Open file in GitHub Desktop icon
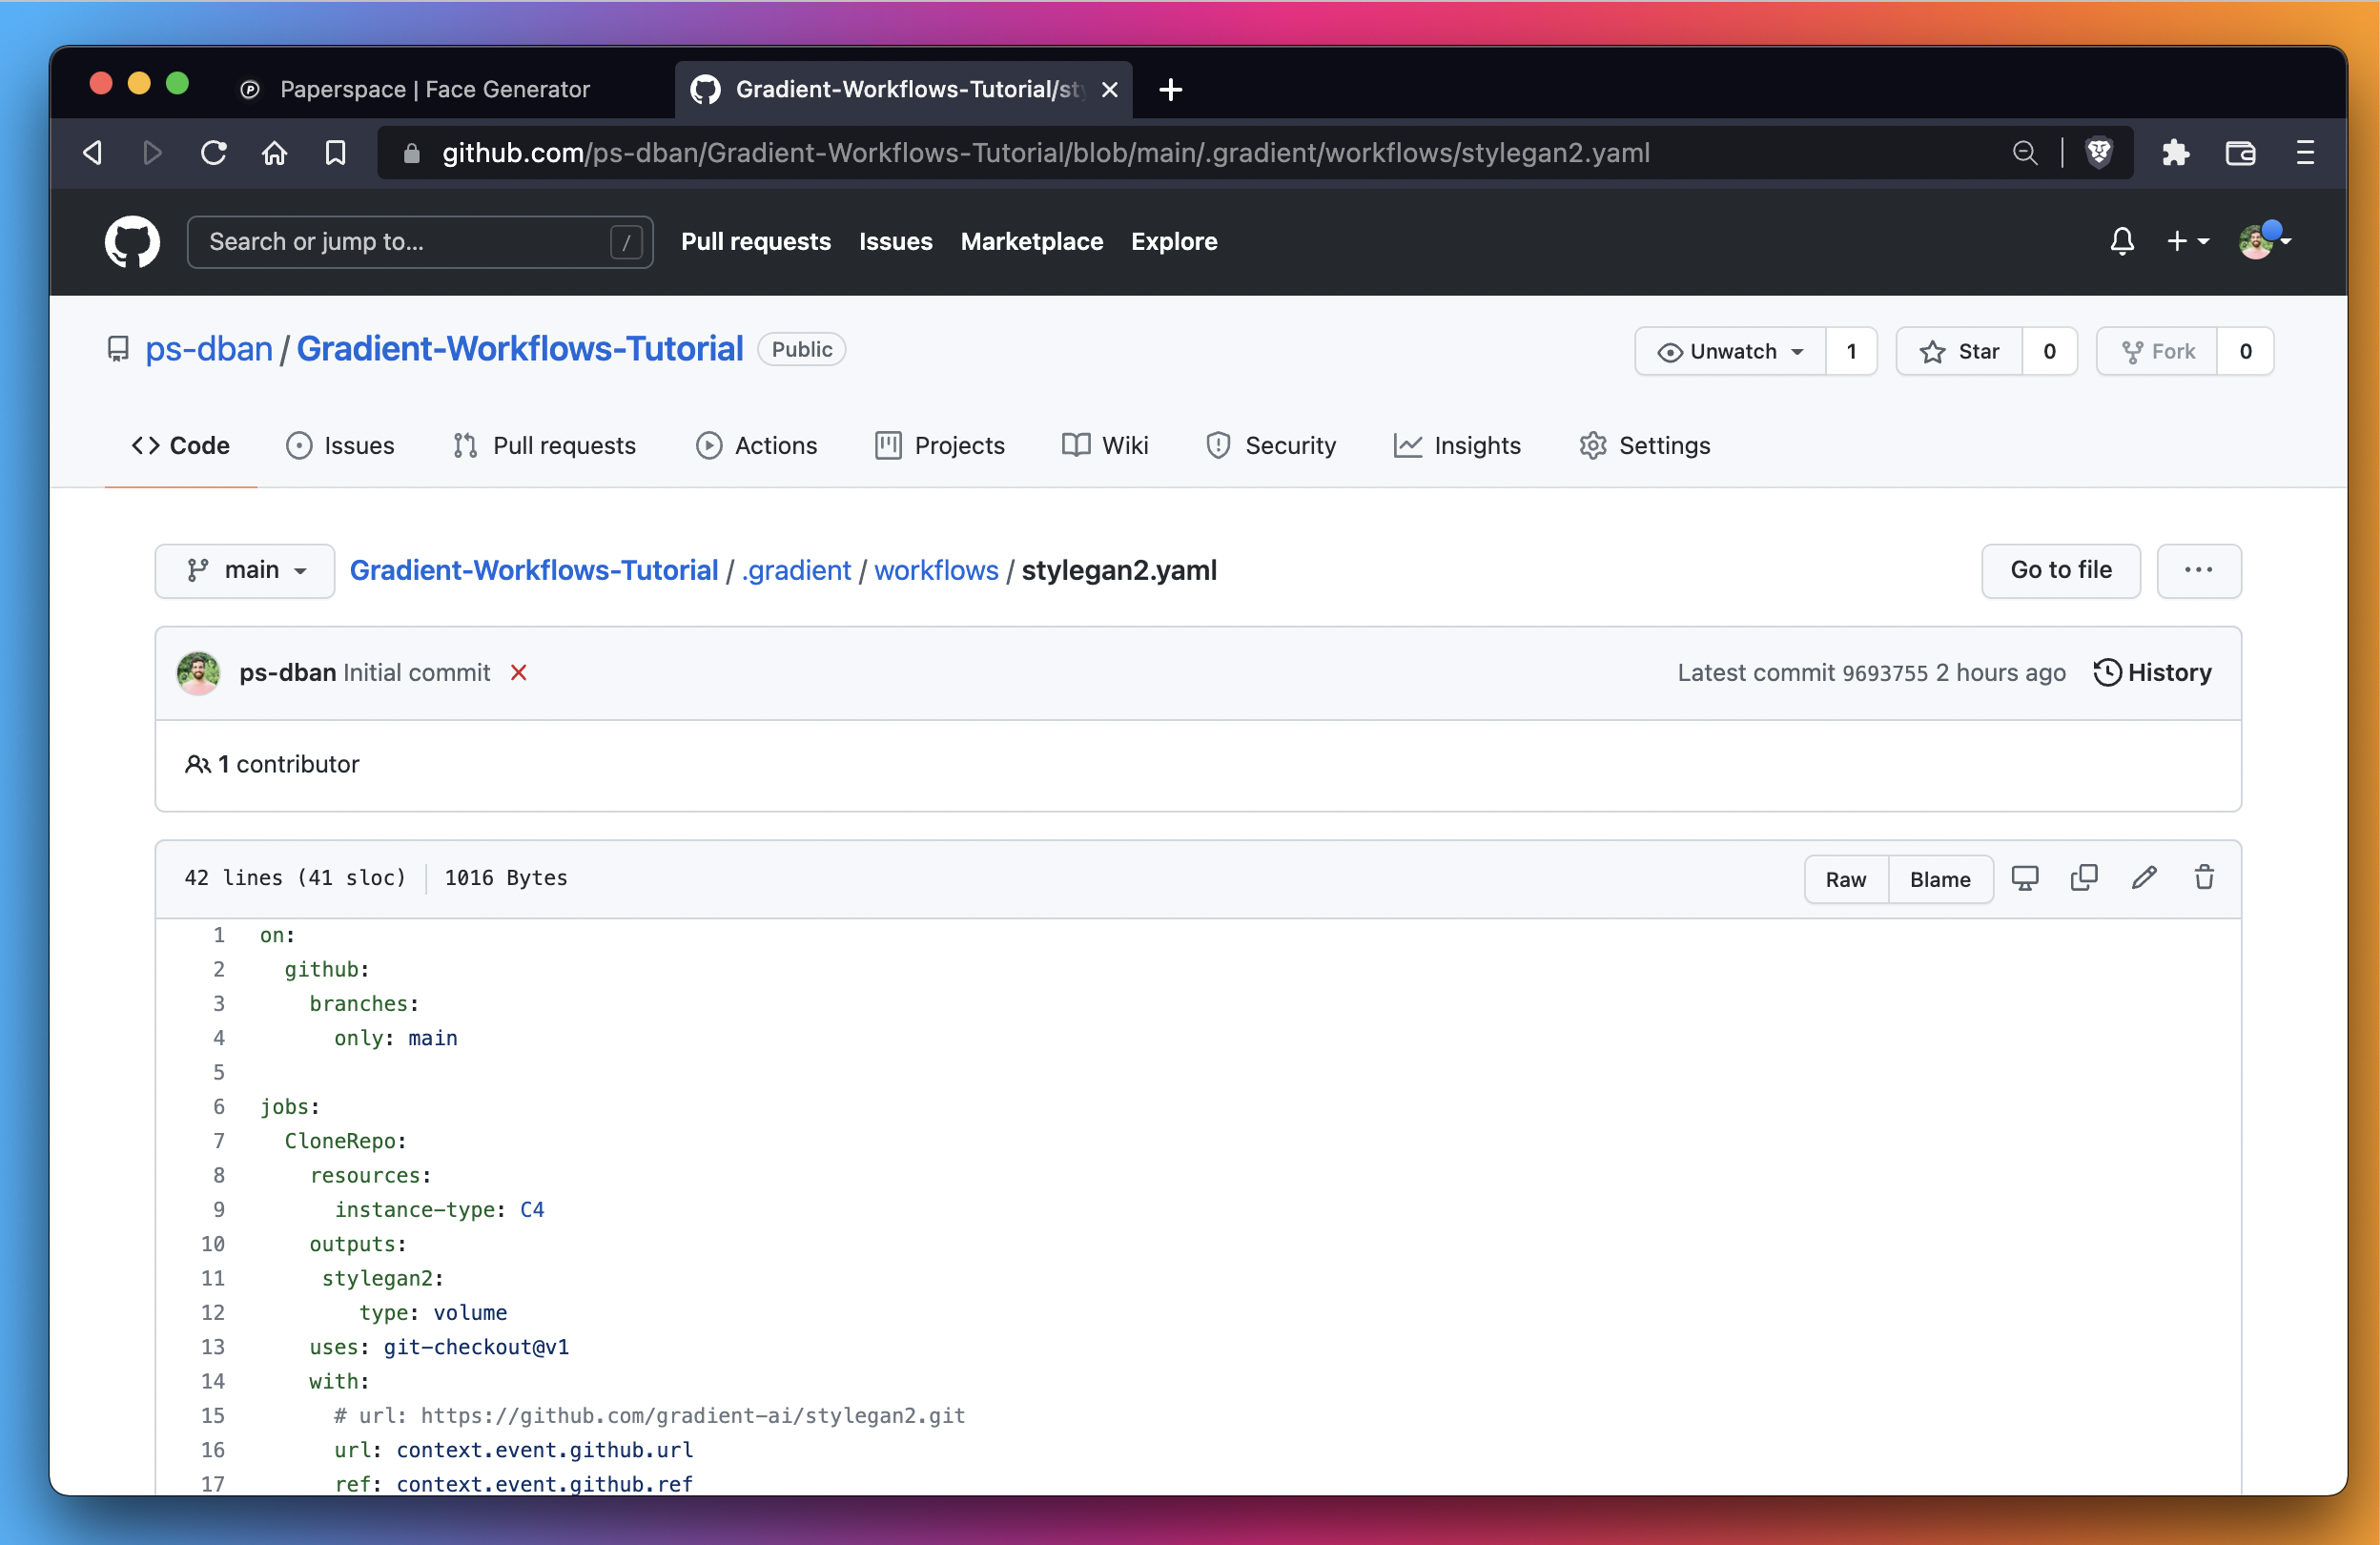The width and height of the screenshot is (2380, 1545). coord(2025,879)
